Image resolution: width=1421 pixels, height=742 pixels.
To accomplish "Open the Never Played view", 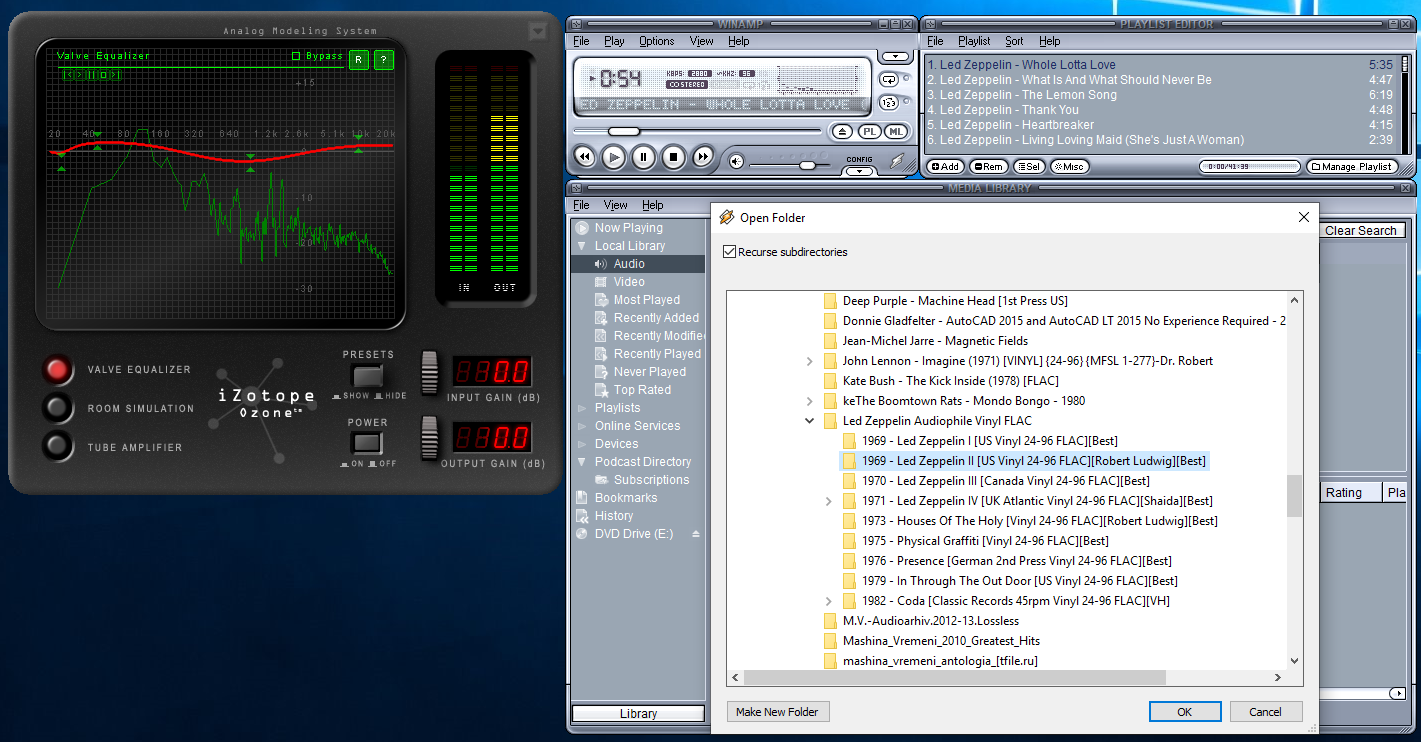I will [x=649, y=372].
